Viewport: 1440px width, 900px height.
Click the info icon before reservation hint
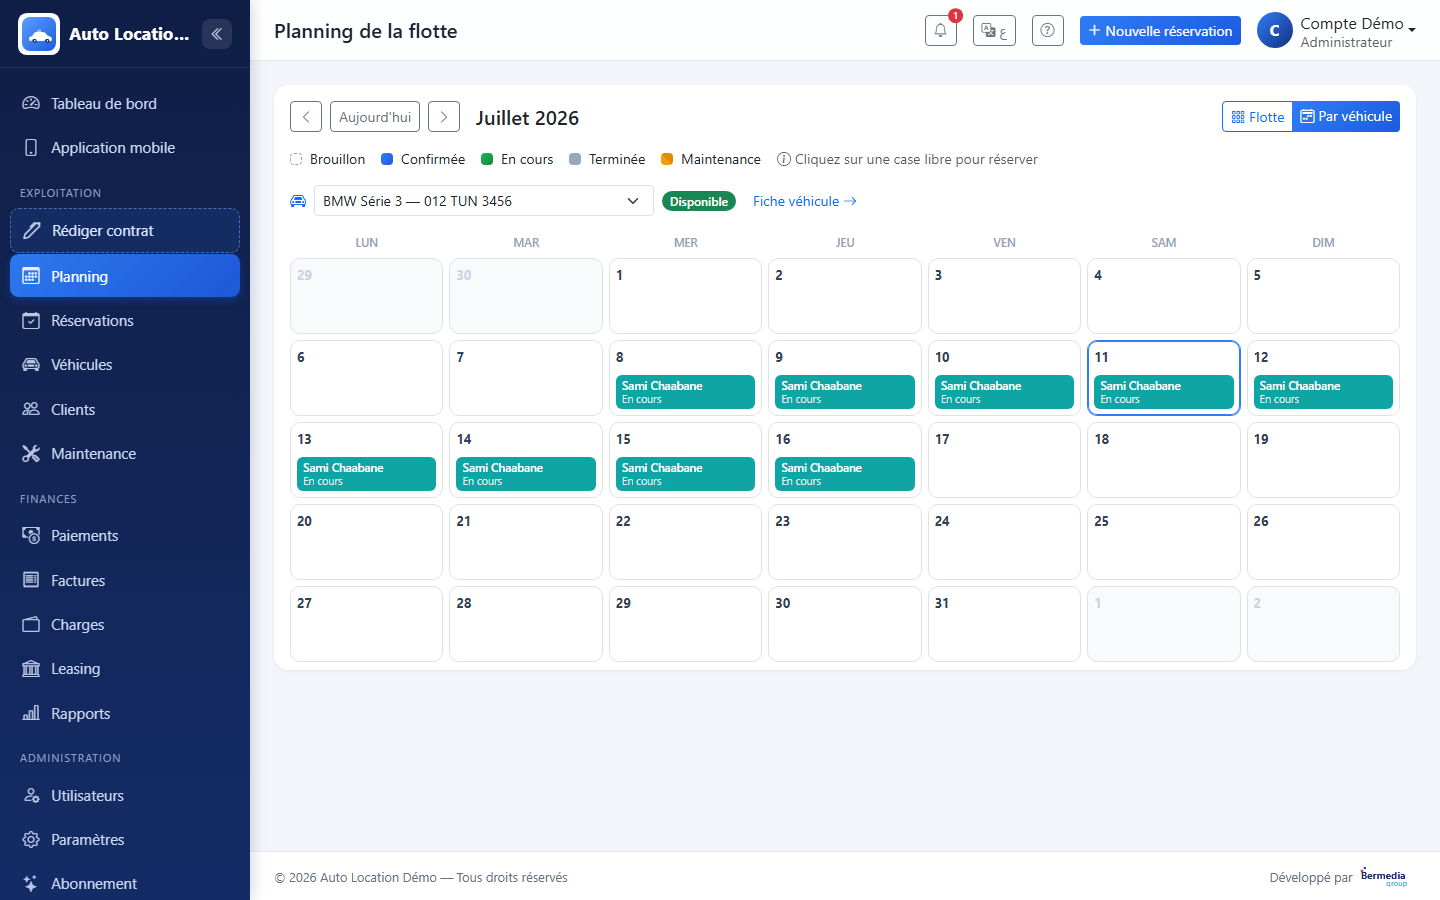coord(784,159)
